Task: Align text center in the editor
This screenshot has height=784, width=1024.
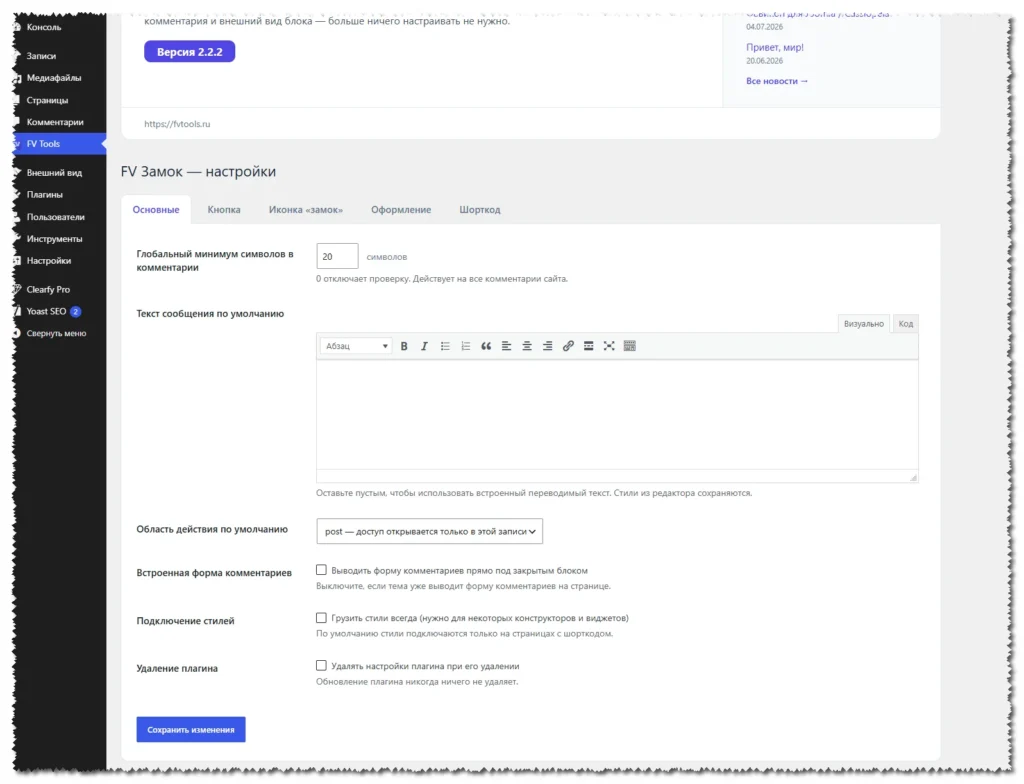Action: (x=527, y=346)
